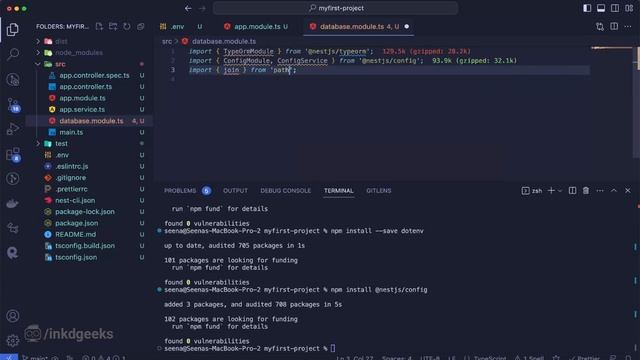Toggle the bottom panel visibility
Image resolution: width=640 pixels, height=360 pixels.
601,8
